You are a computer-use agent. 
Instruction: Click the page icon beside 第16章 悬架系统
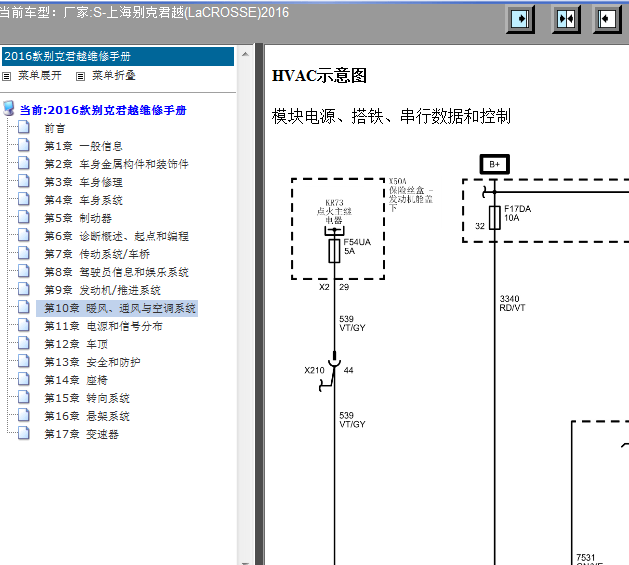(24, 416)
